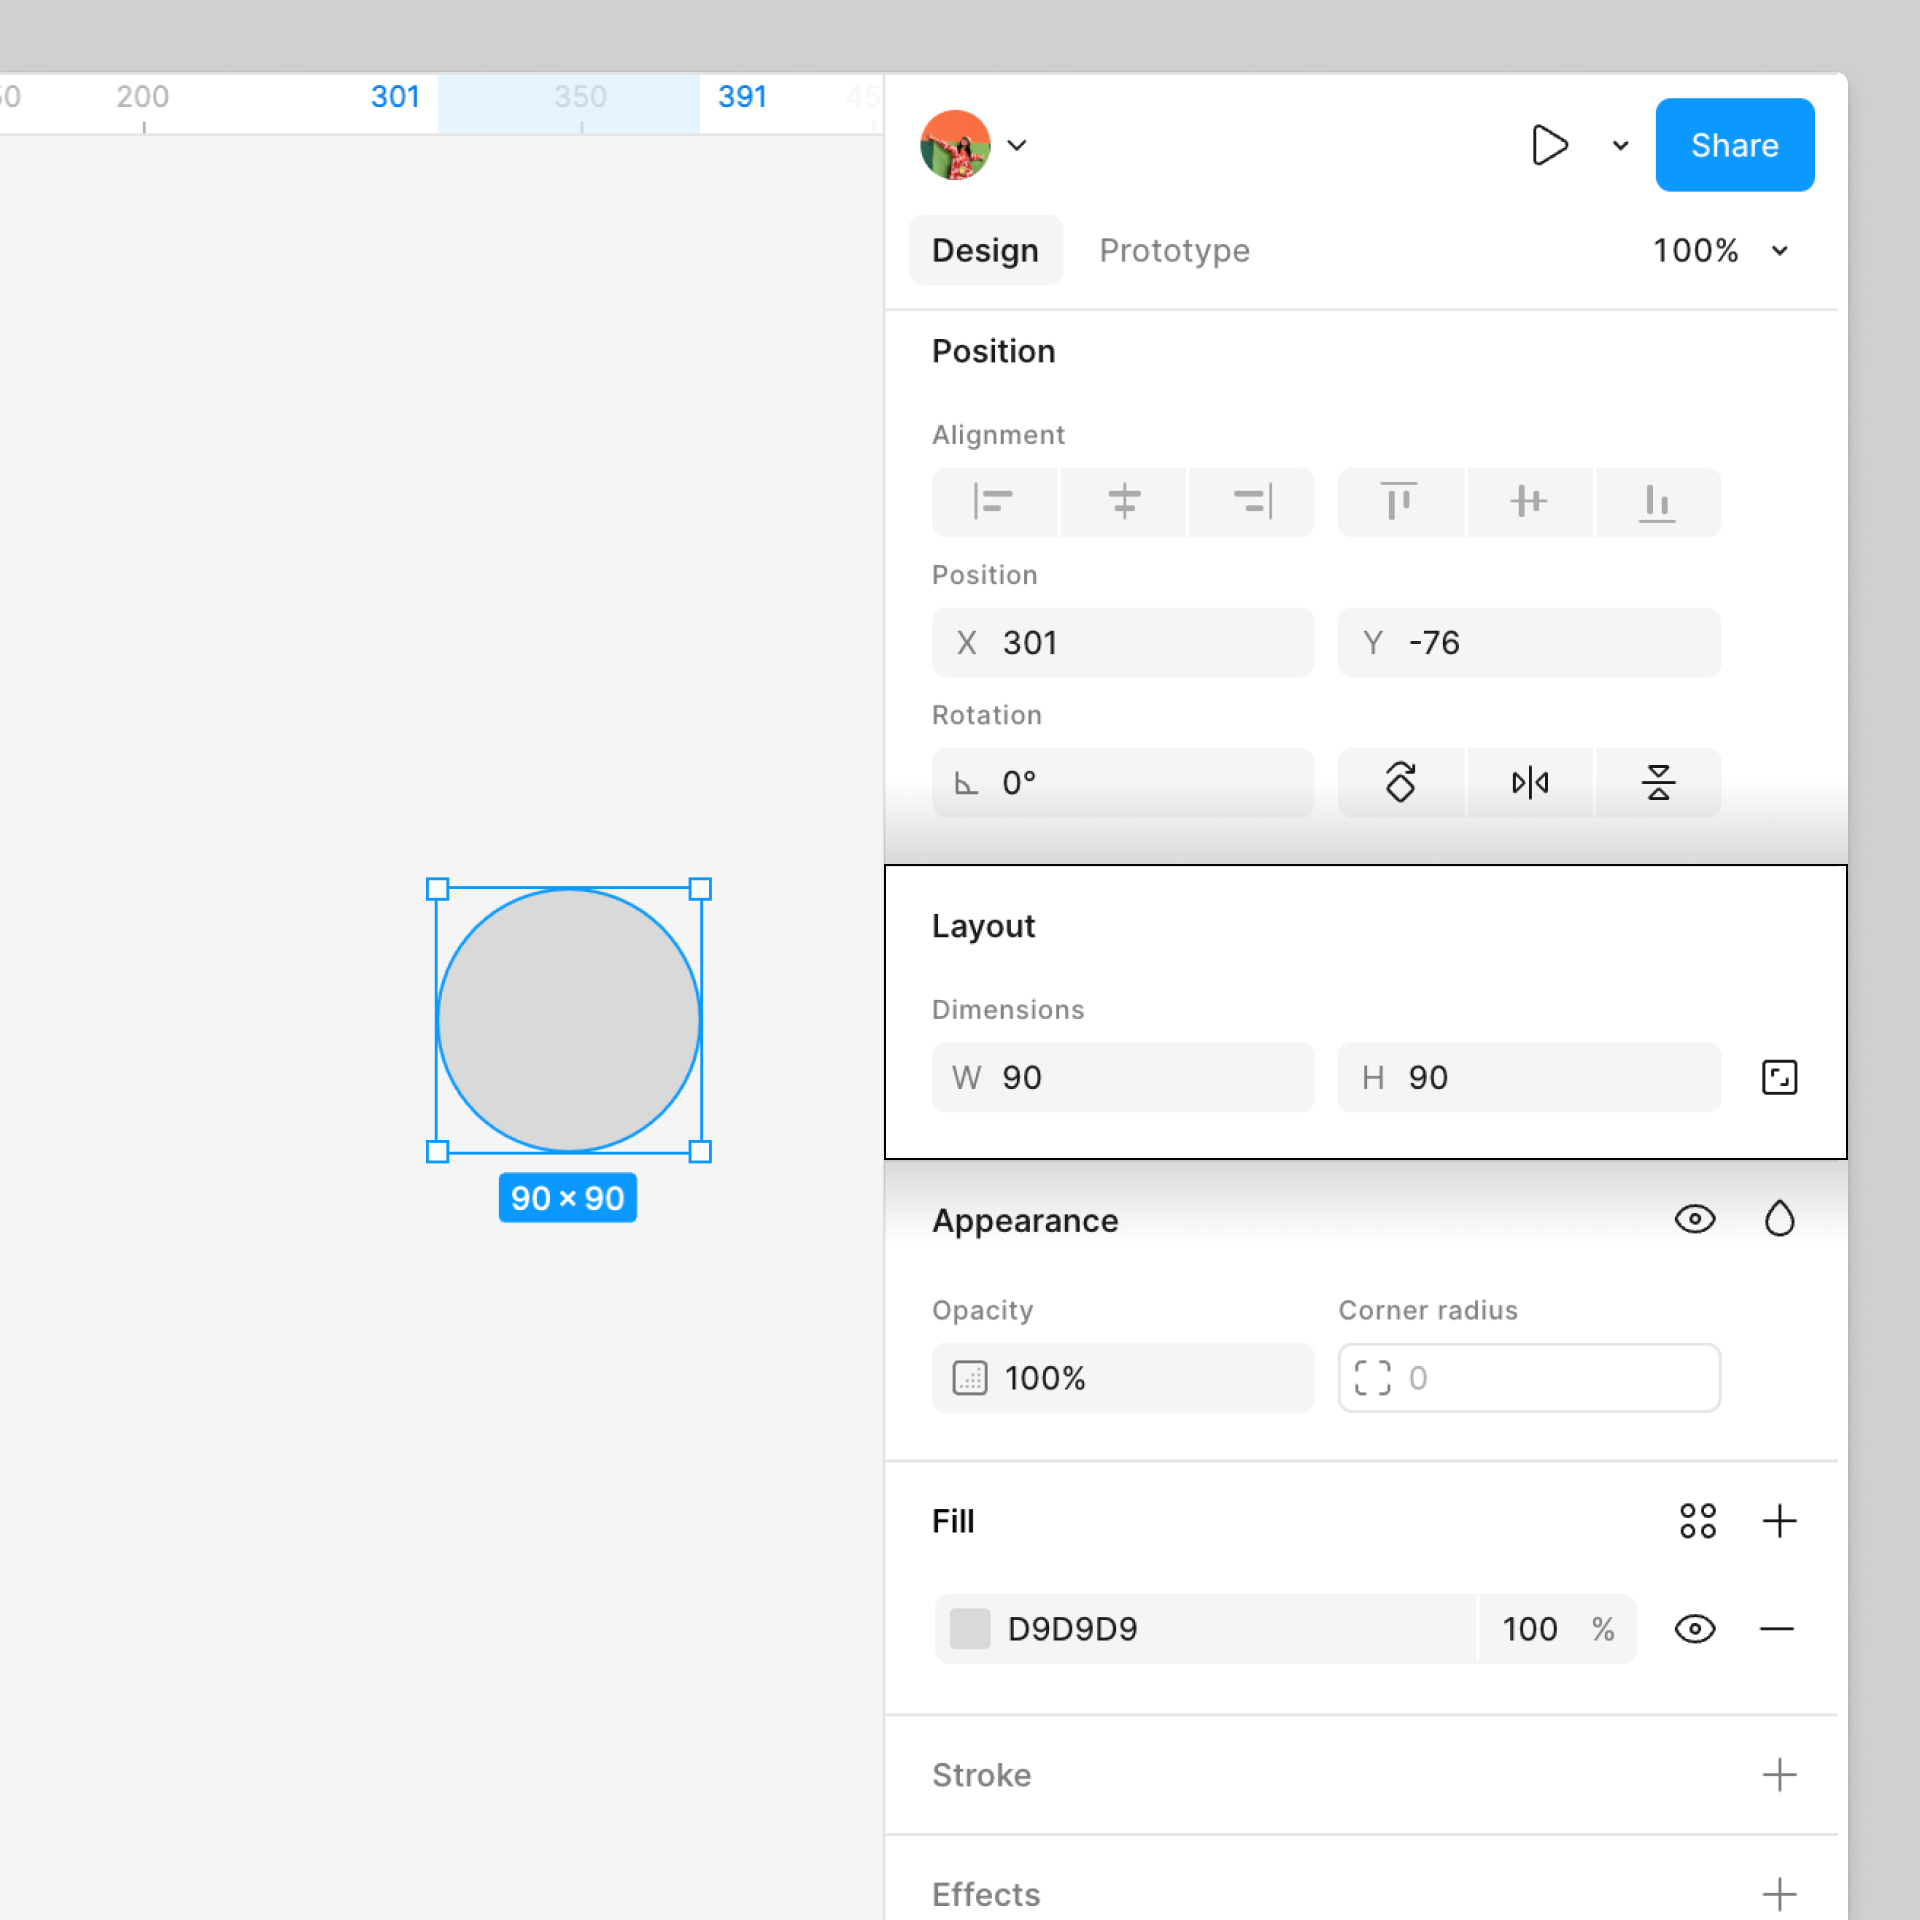Click the flip horizontal icon

pos(1529,782)
